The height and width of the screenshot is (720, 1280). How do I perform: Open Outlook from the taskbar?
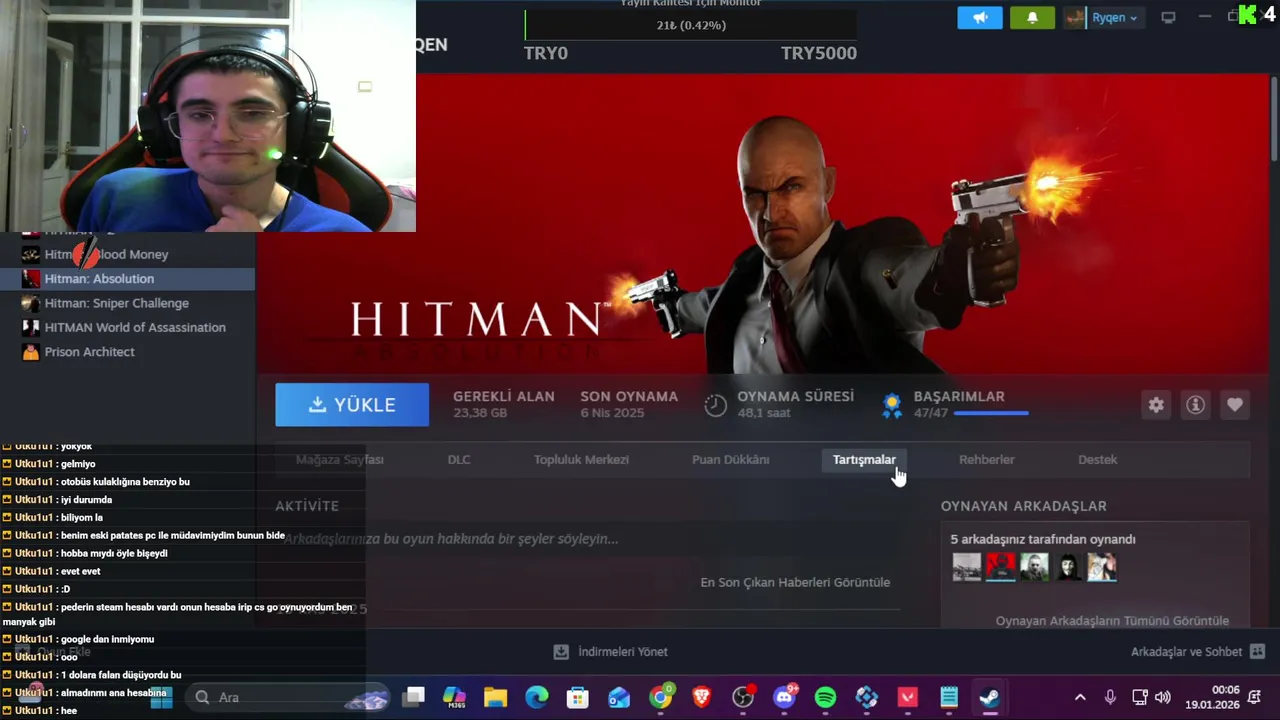pos(619,697)
